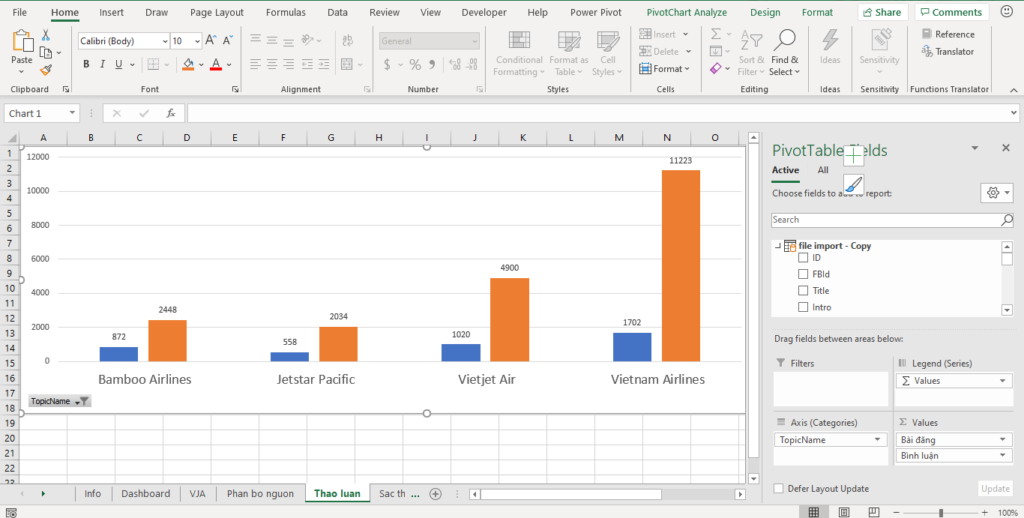Click the Borders icon
The width and height of the screenshot is (1024, 518).
[x=153, y=64]
